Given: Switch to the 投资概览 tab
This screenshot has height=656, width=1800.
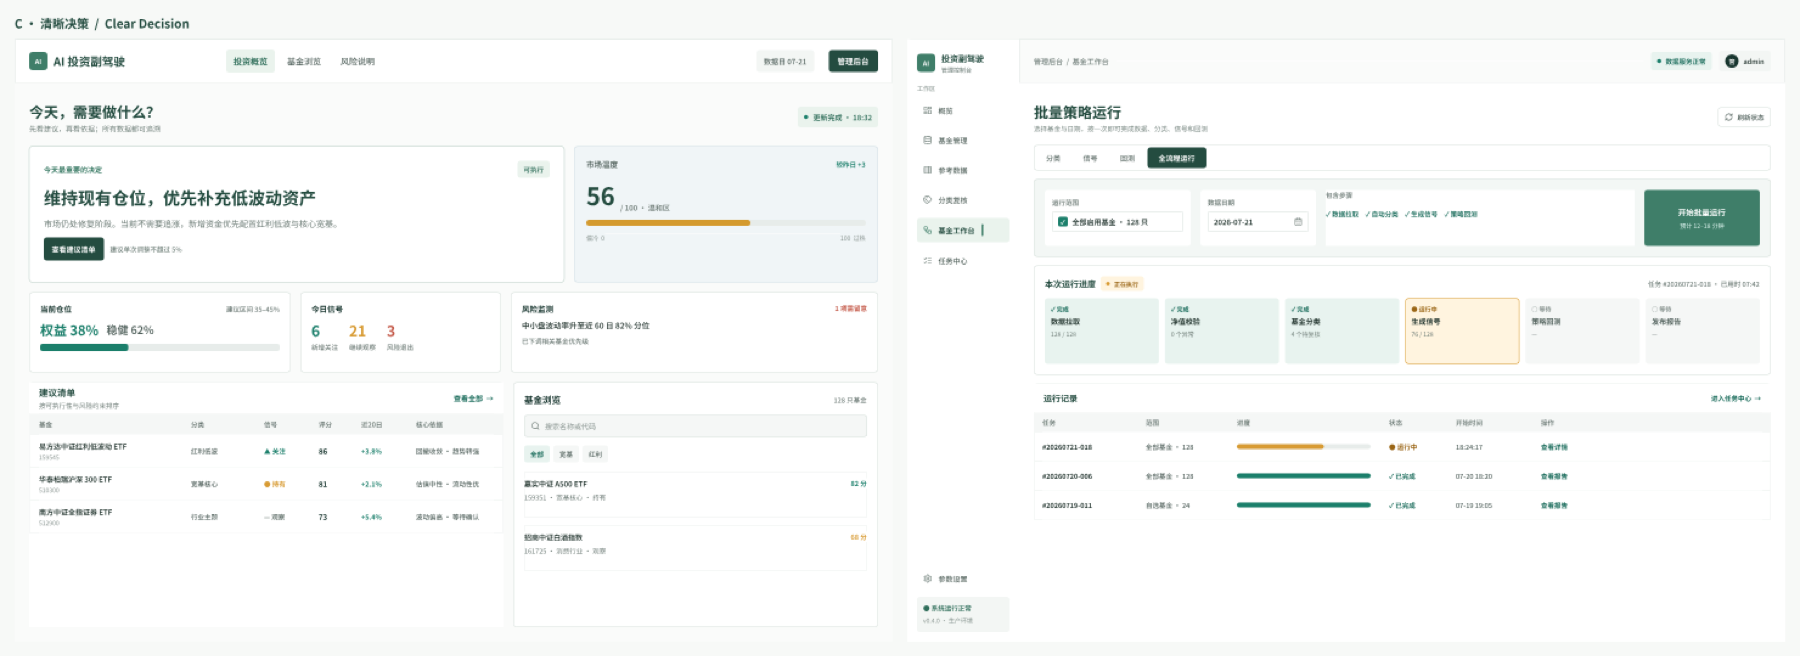Looking at the screenshot, I should coord(250,61).
